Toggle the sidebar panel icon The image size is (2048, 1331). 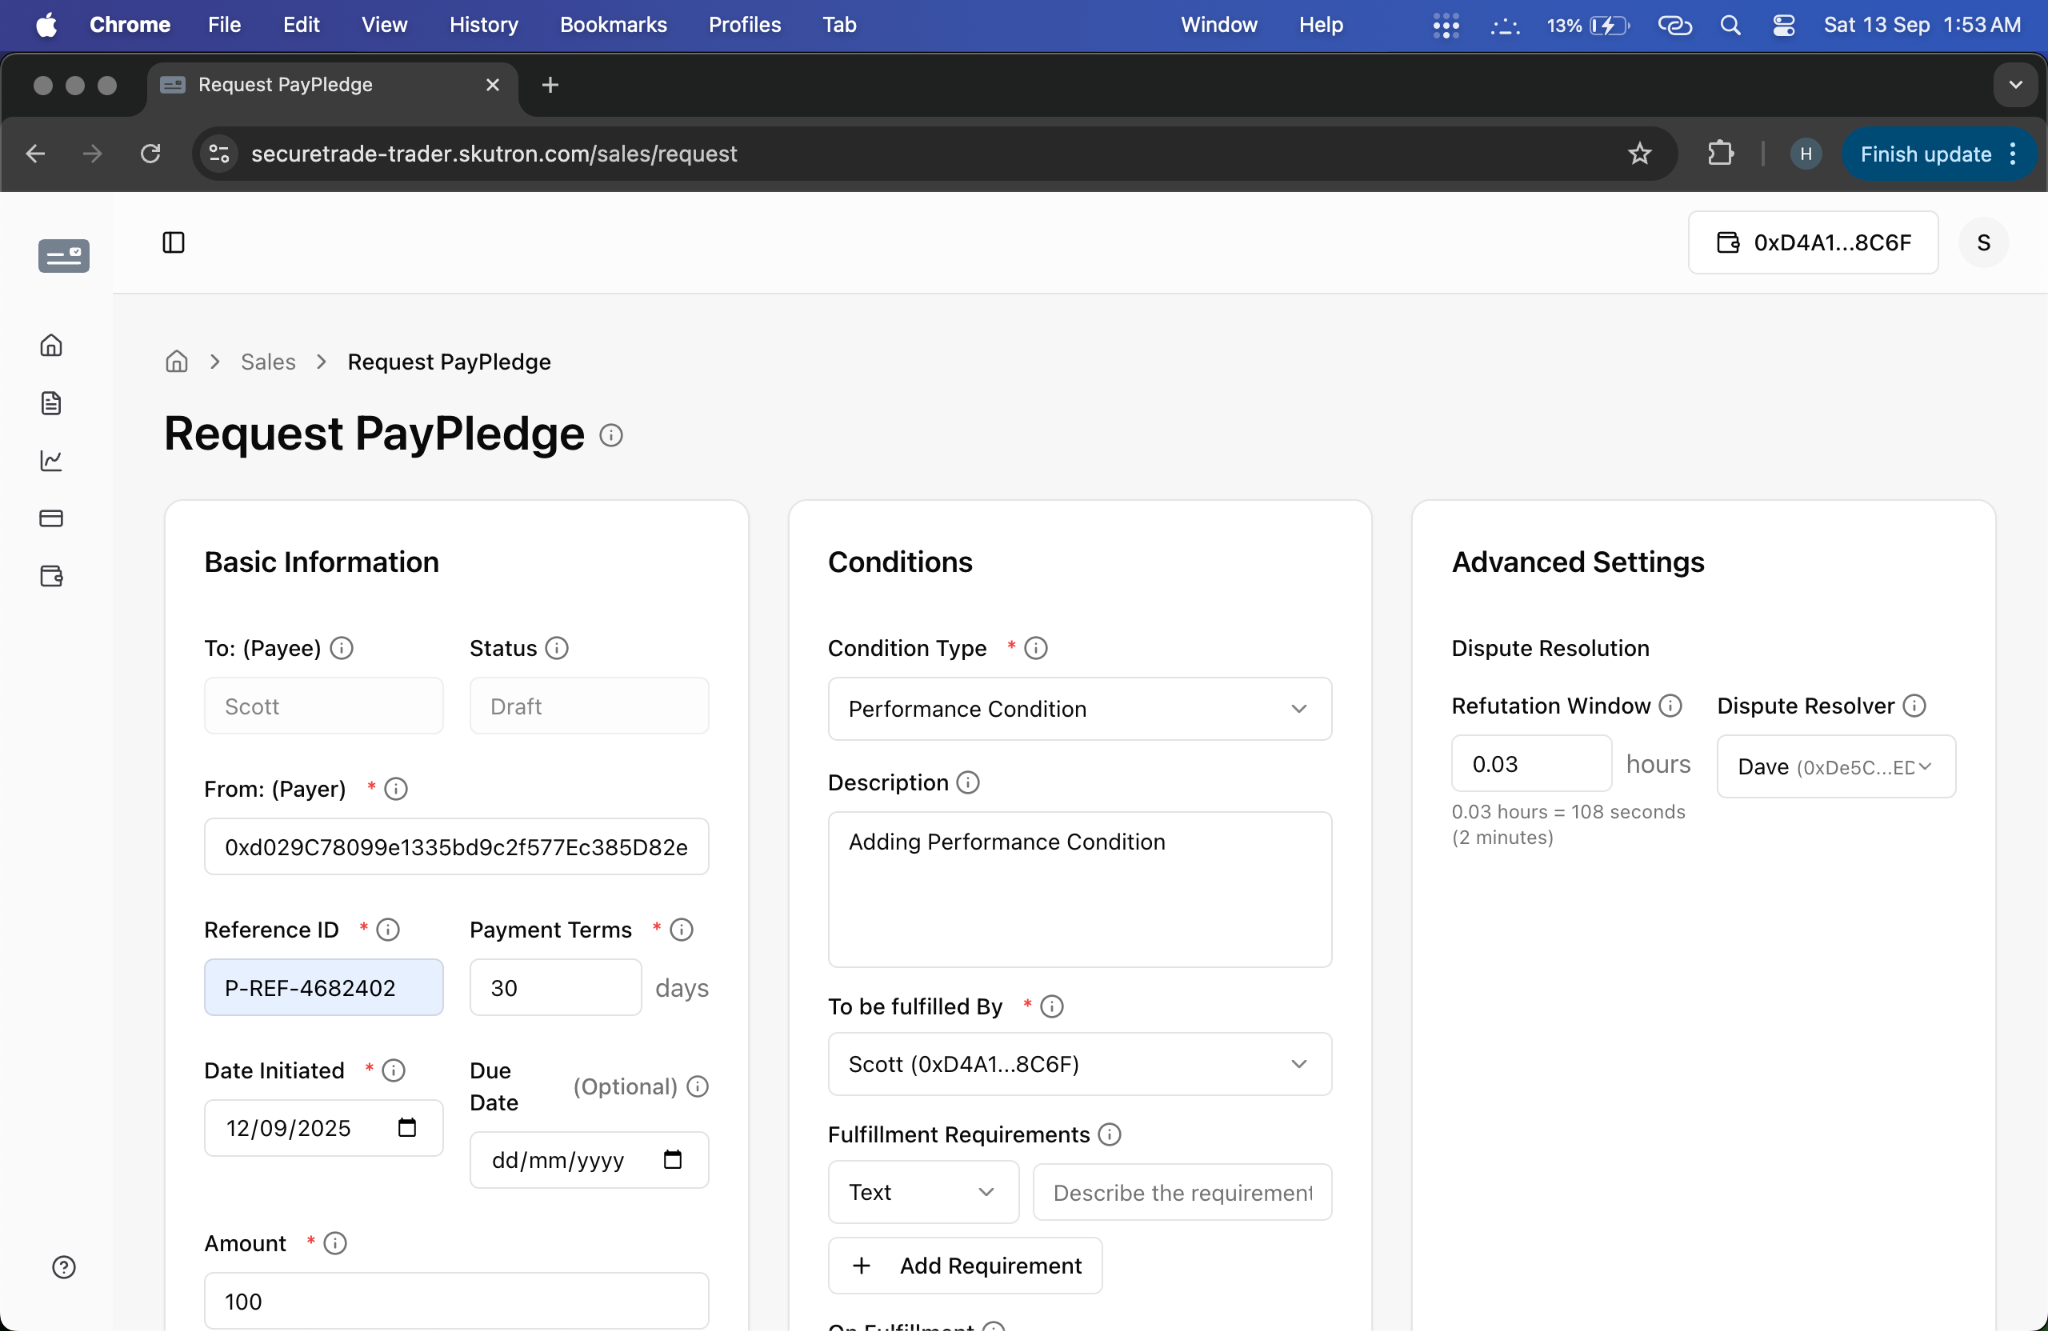coord(173,242)
